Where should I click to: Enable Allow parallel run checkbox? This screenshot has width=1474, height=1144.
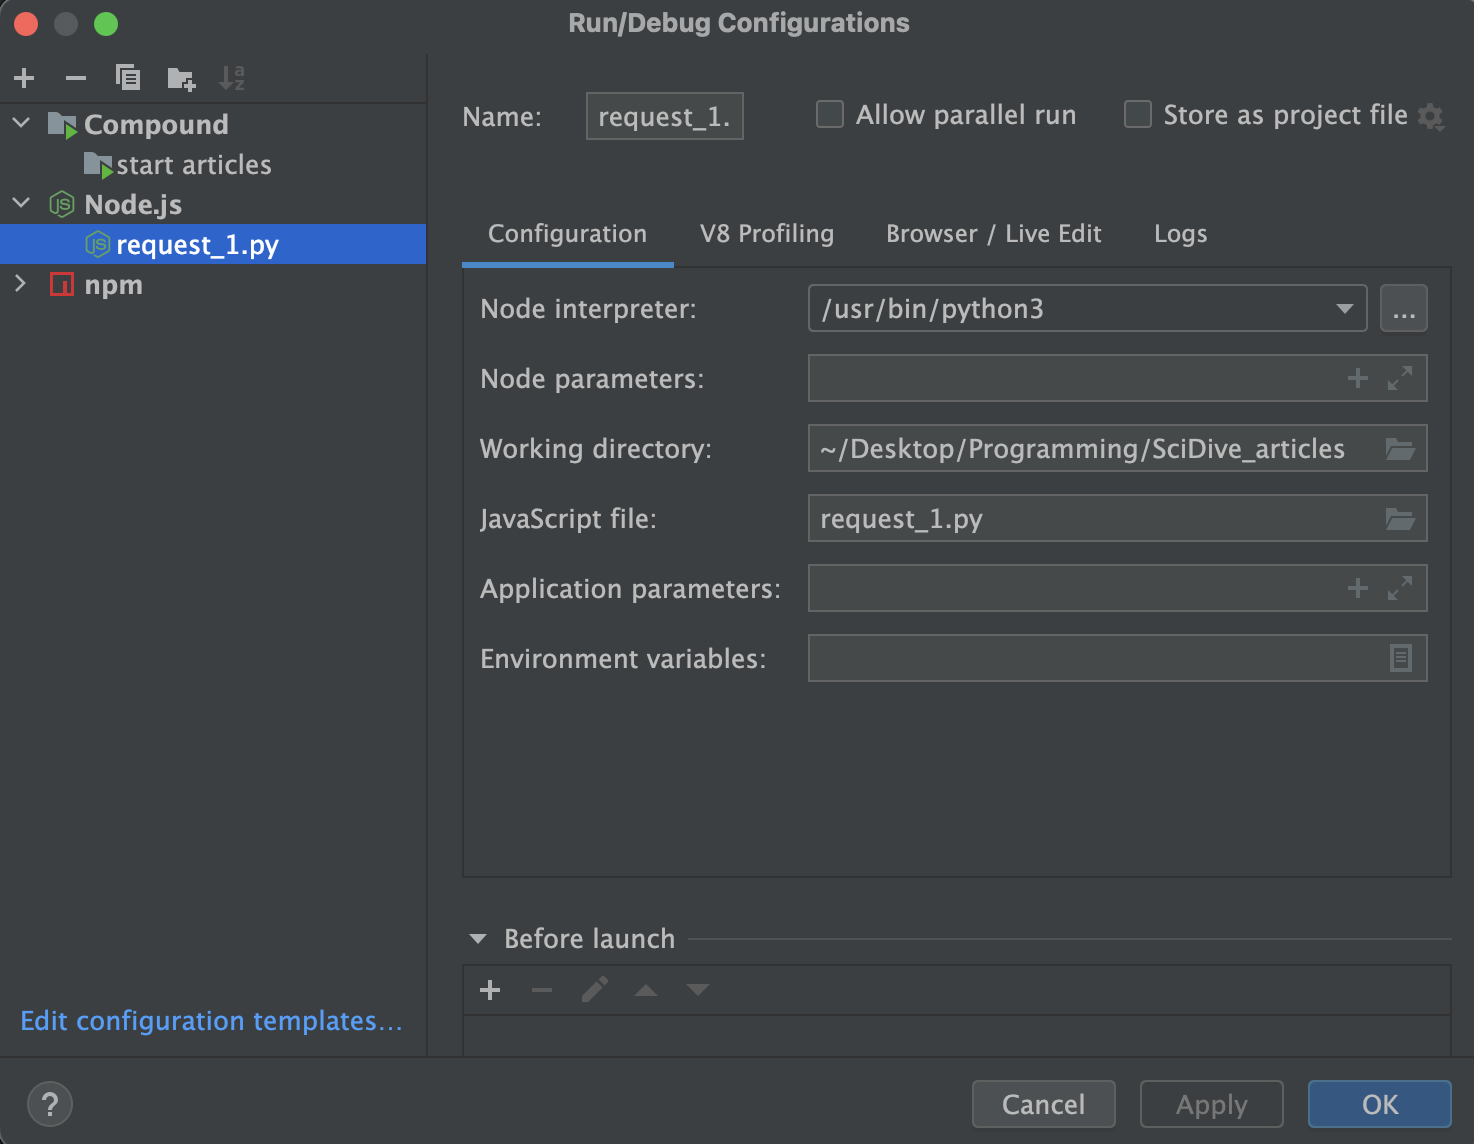click(x=830, y=115)
